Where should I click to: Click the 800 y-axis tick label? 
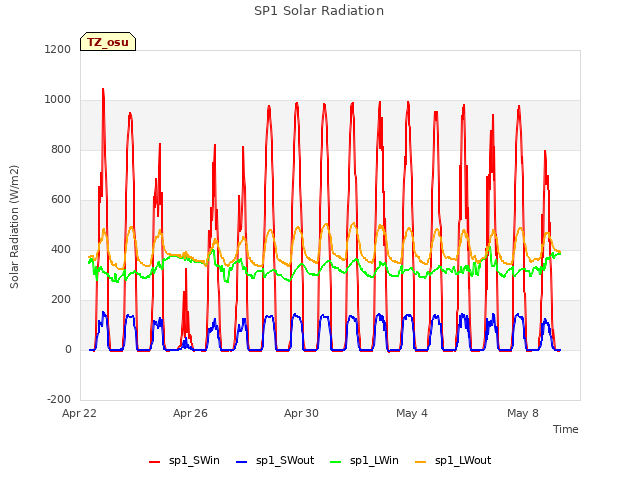click(61, 149)
